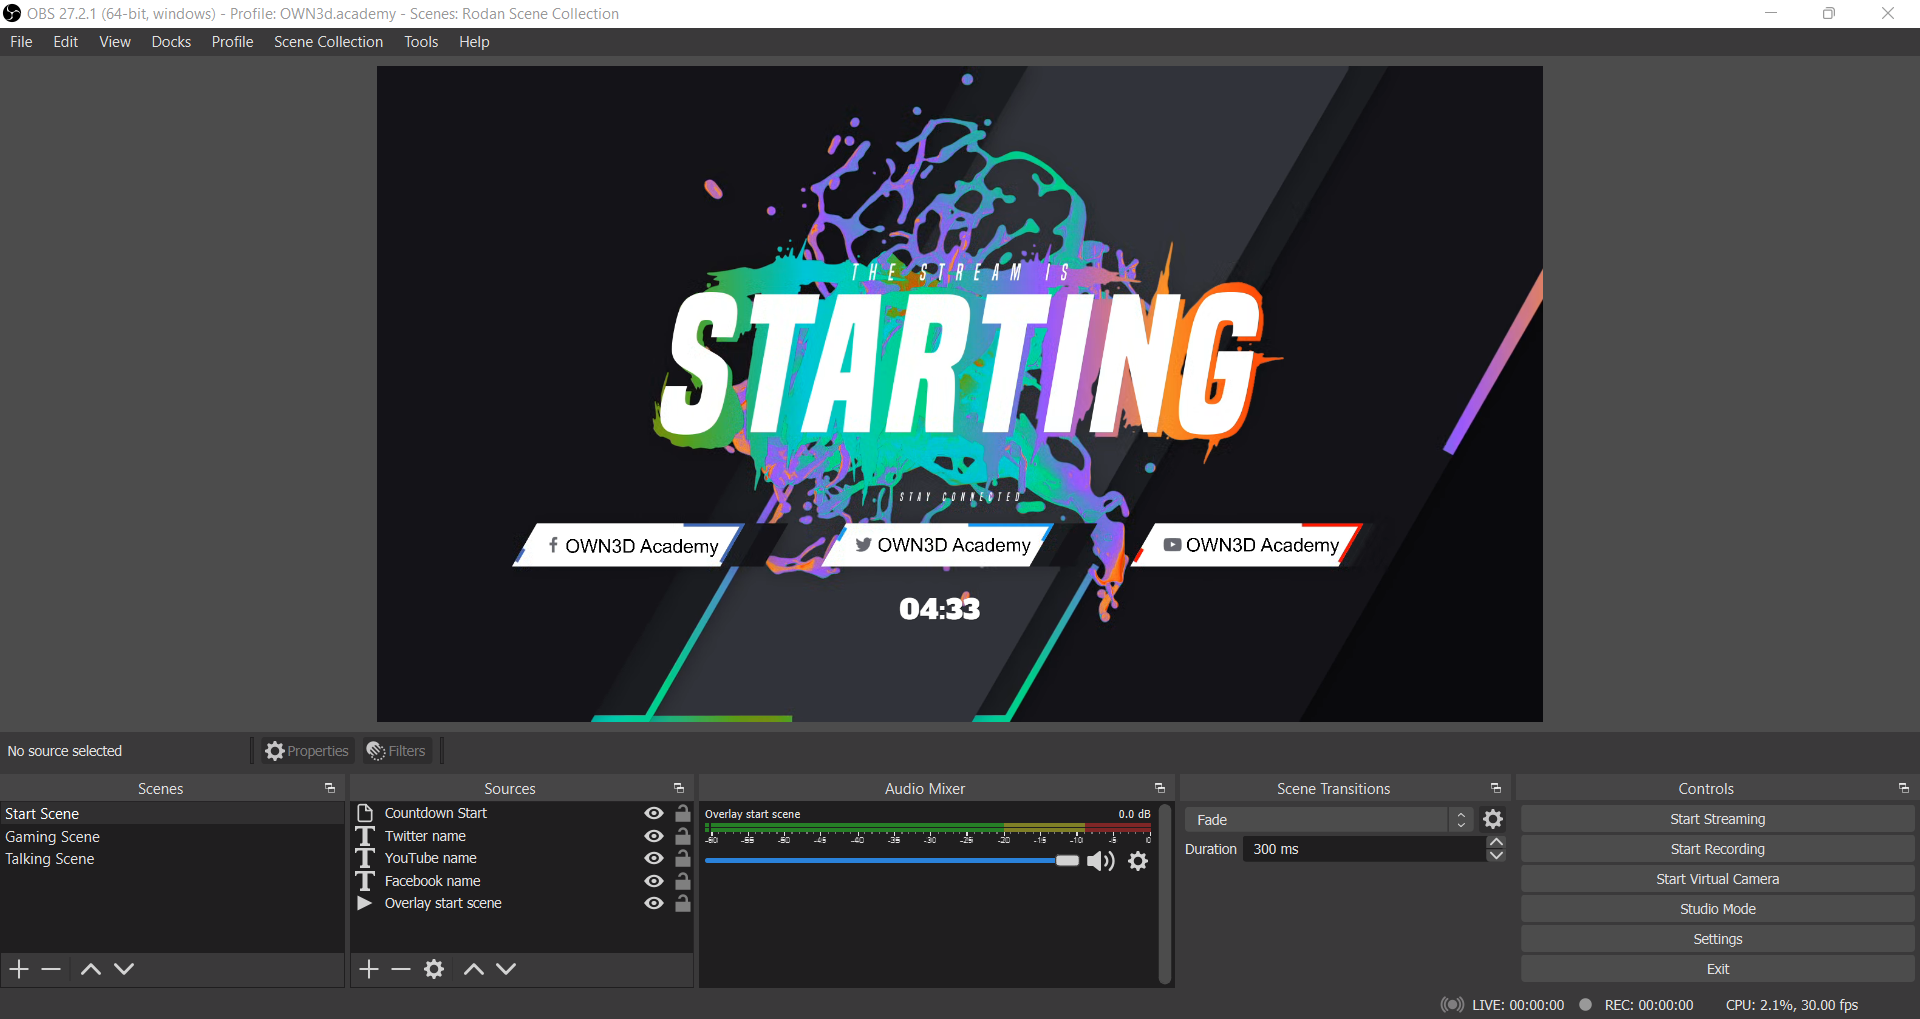Viewport: 1920px width, 1019px height.
Task: Toggle visibility of Twitter name source
Action: (654, 836)
